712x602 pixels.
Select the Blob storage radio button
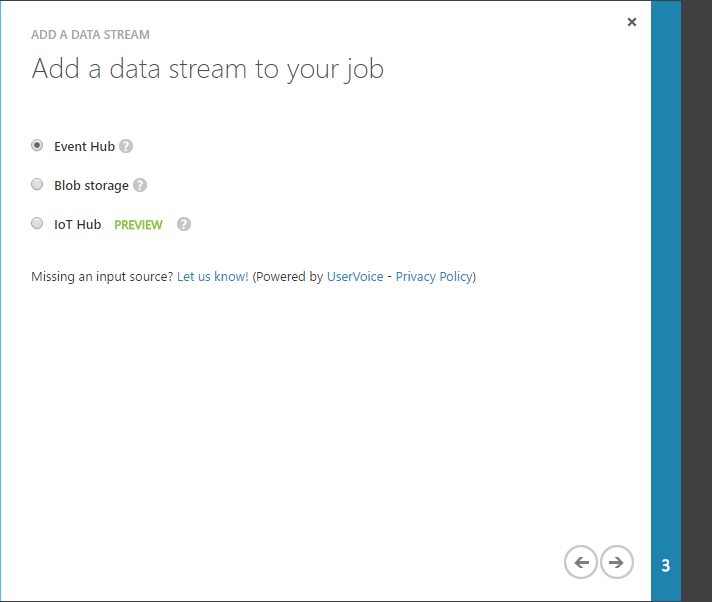click(37, 184)
